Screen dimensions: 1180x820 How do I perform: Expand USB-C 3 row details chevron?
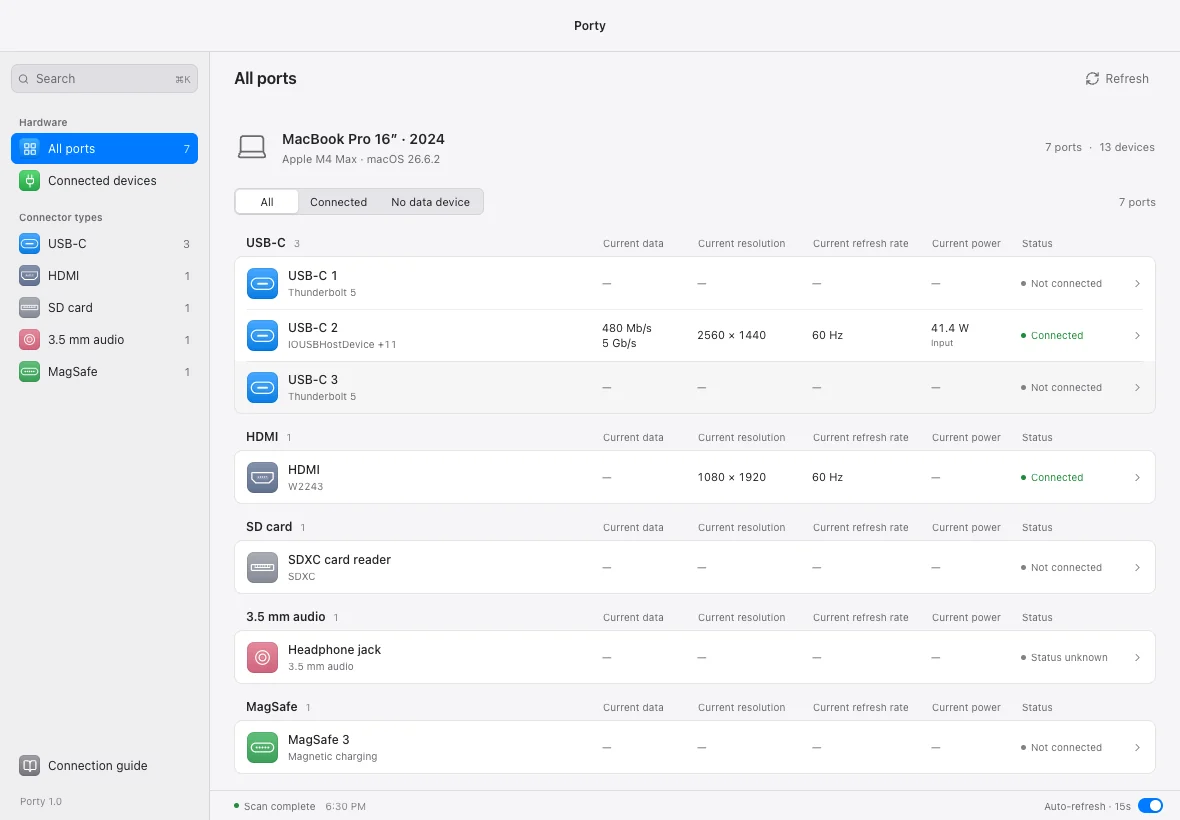pos(1137,387)
